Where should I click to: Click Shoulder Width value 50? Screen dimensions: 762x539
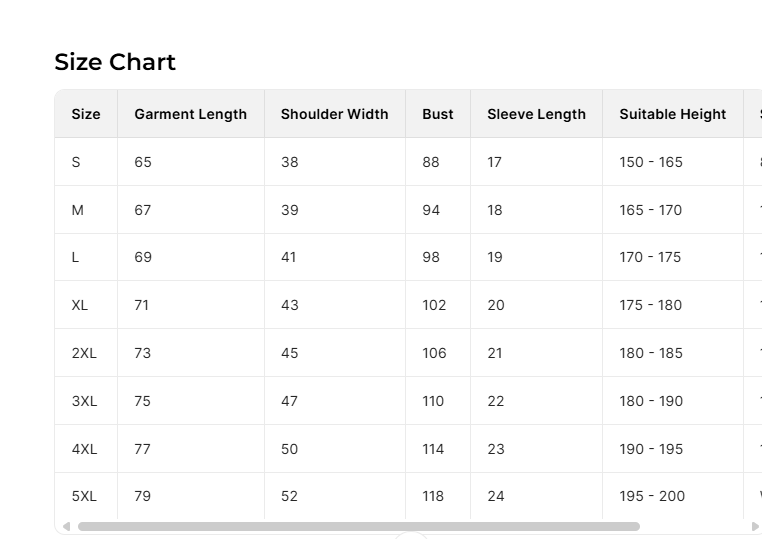tap(289, 449)
